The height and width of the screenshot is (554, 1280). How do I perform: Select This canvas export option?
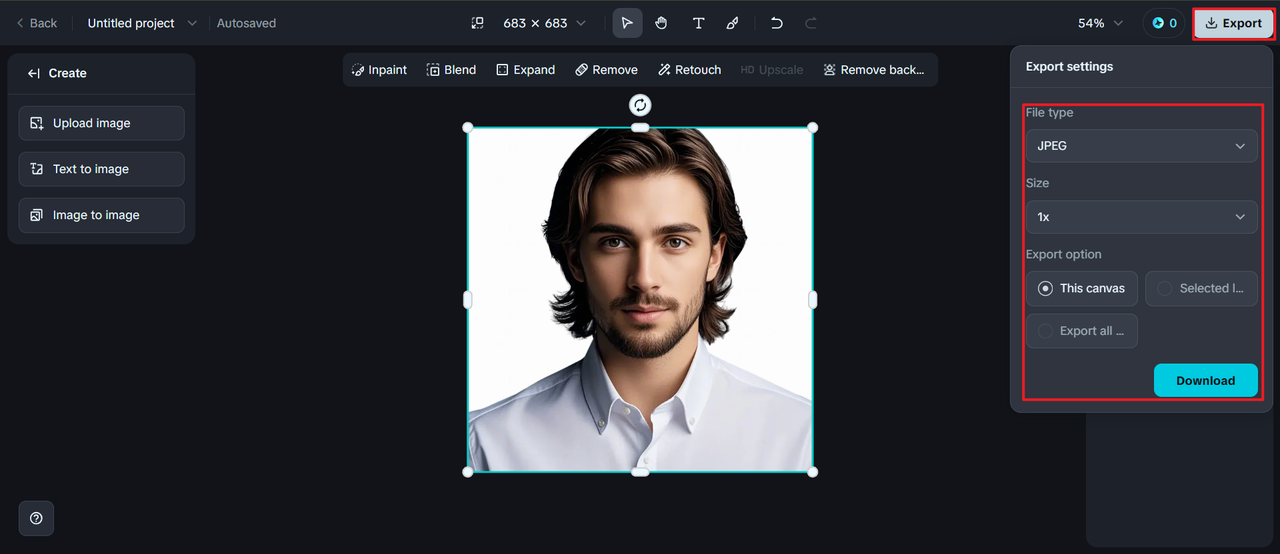[x=1081, y=288]
